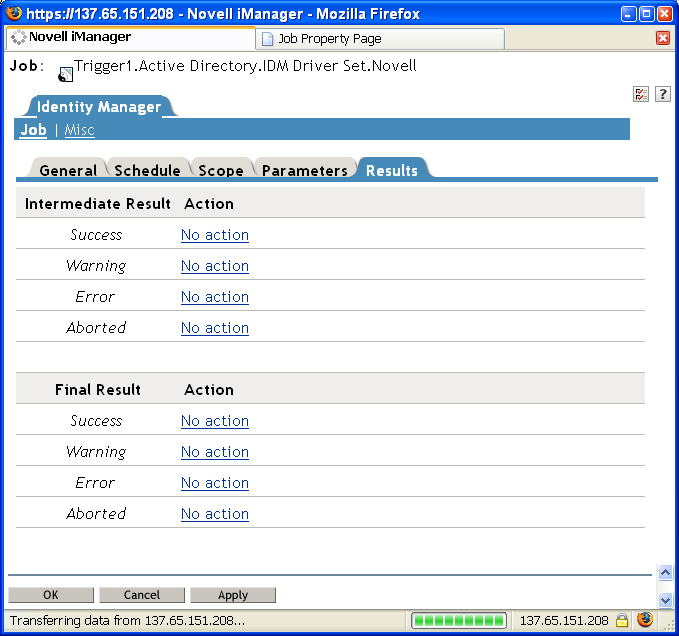This screenshot has width=679, height=636.
Task: Click the green page loading progress bar
Action: [459, 620]
